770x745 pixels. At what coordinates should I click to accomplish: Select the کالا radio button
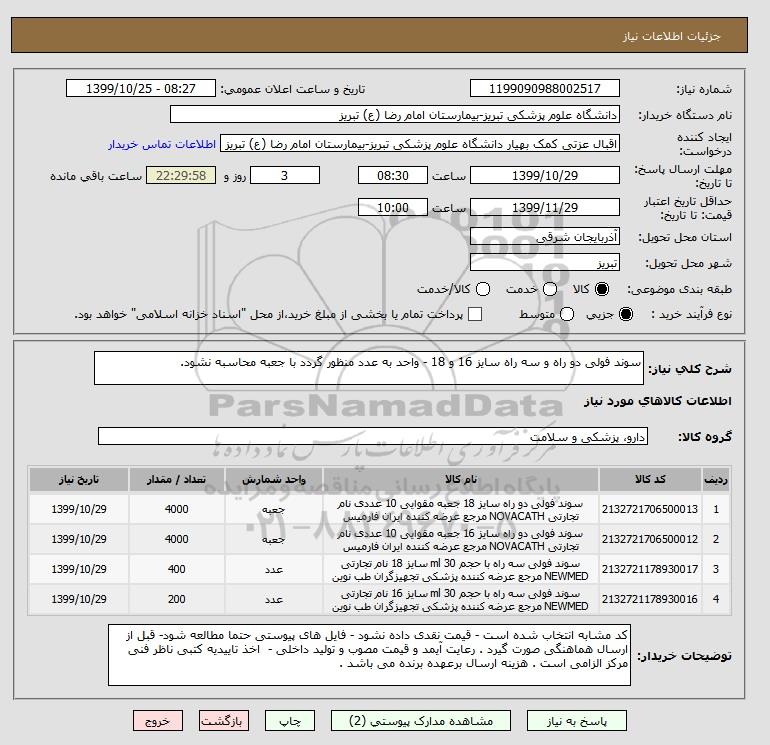point(602,289)
